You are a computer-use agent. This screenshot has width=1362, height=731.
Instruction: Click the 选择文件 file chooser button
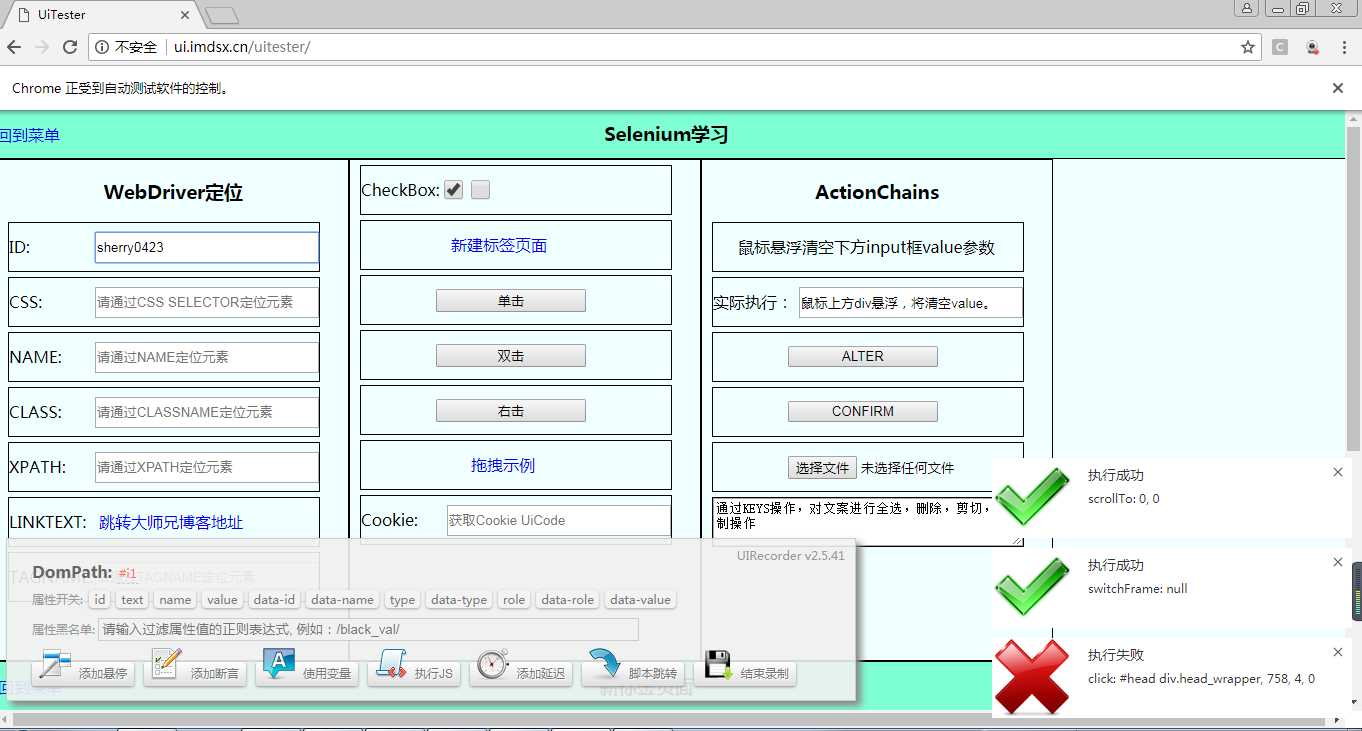[x=822, y=468]
